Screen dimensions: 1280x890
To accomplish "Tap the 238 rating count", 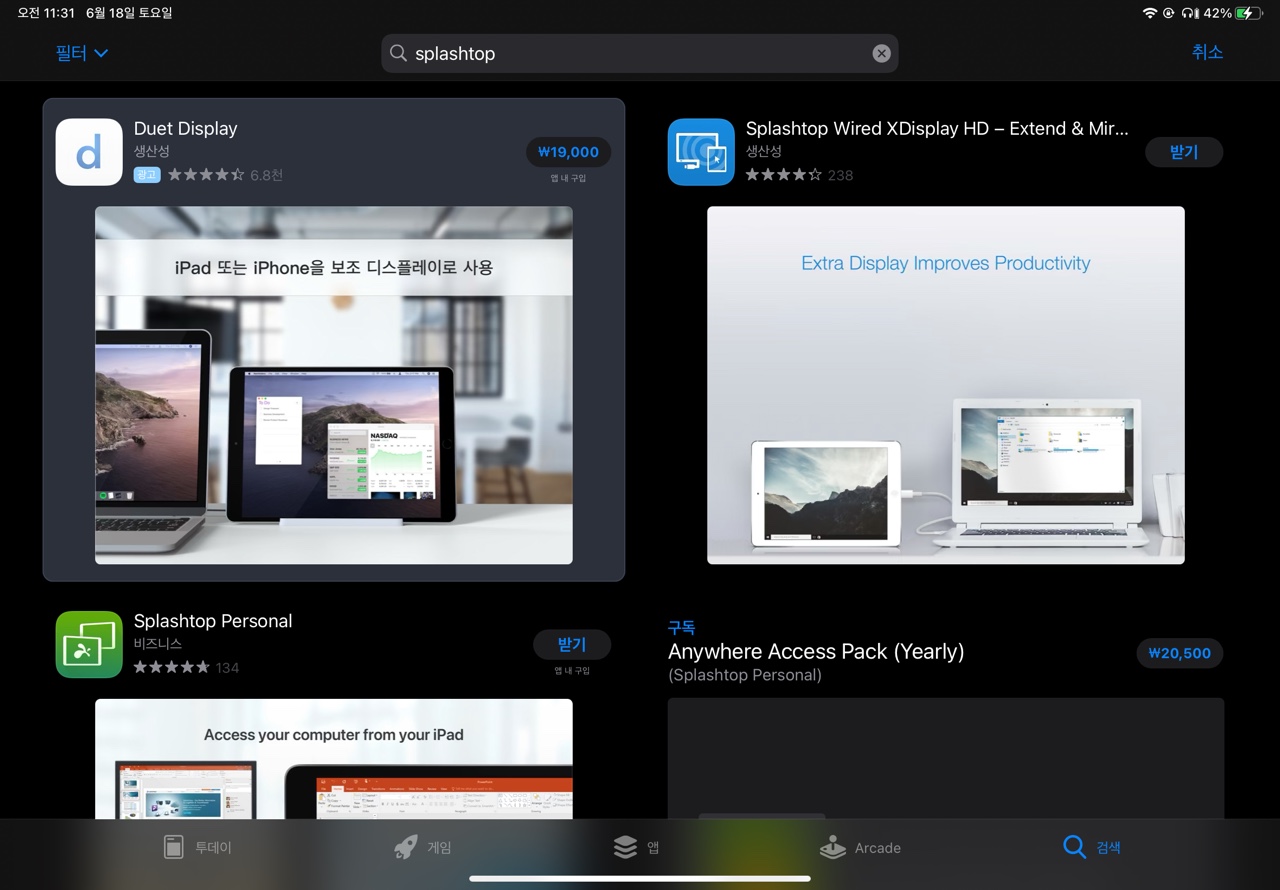I will (x=840, y=175).
